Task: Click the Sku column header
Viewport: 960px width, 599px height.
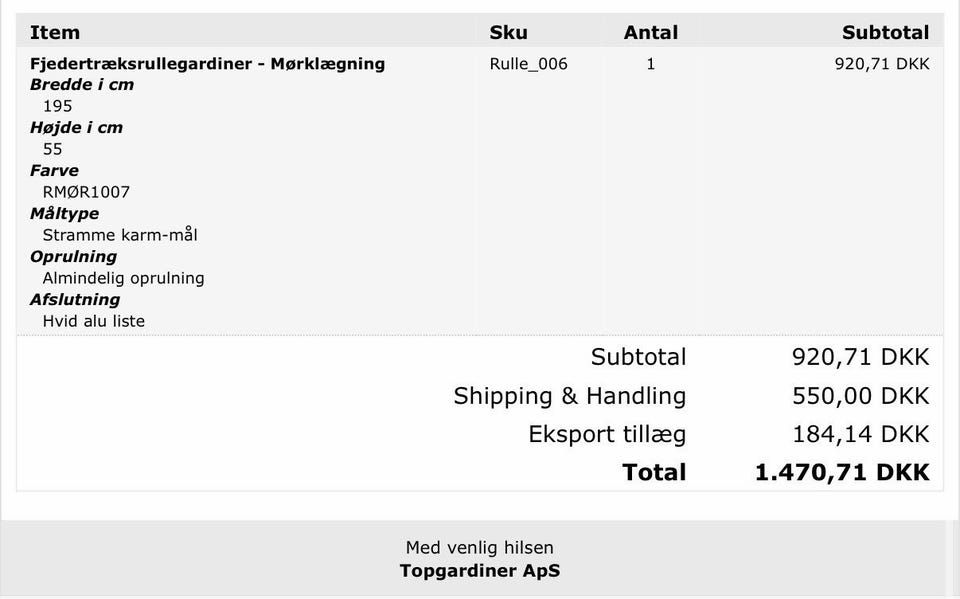Action: tap(508, 33)
